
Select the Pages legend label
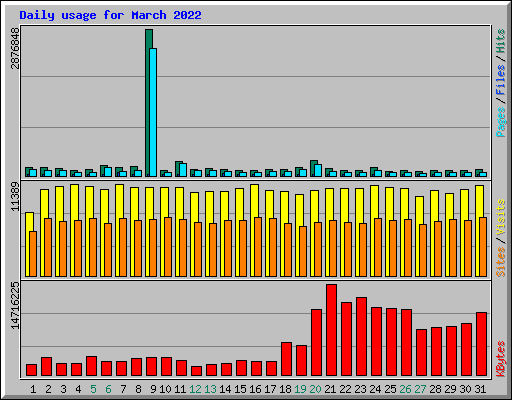point(501,122)
